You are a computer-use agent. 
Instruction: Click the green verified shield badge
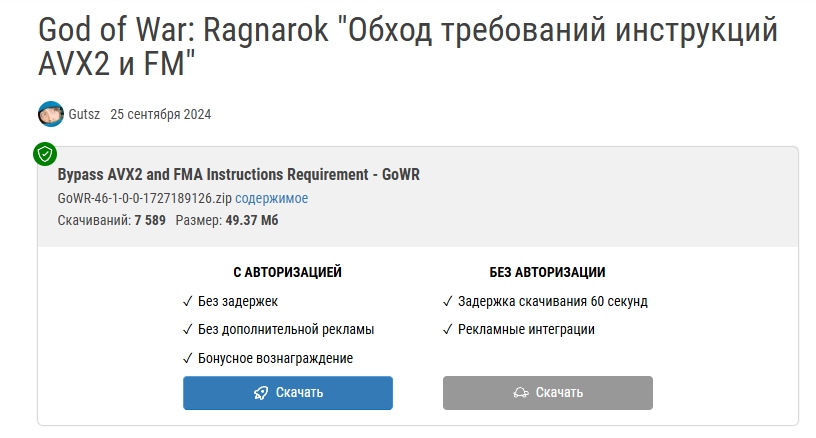(x=45, y=154)
